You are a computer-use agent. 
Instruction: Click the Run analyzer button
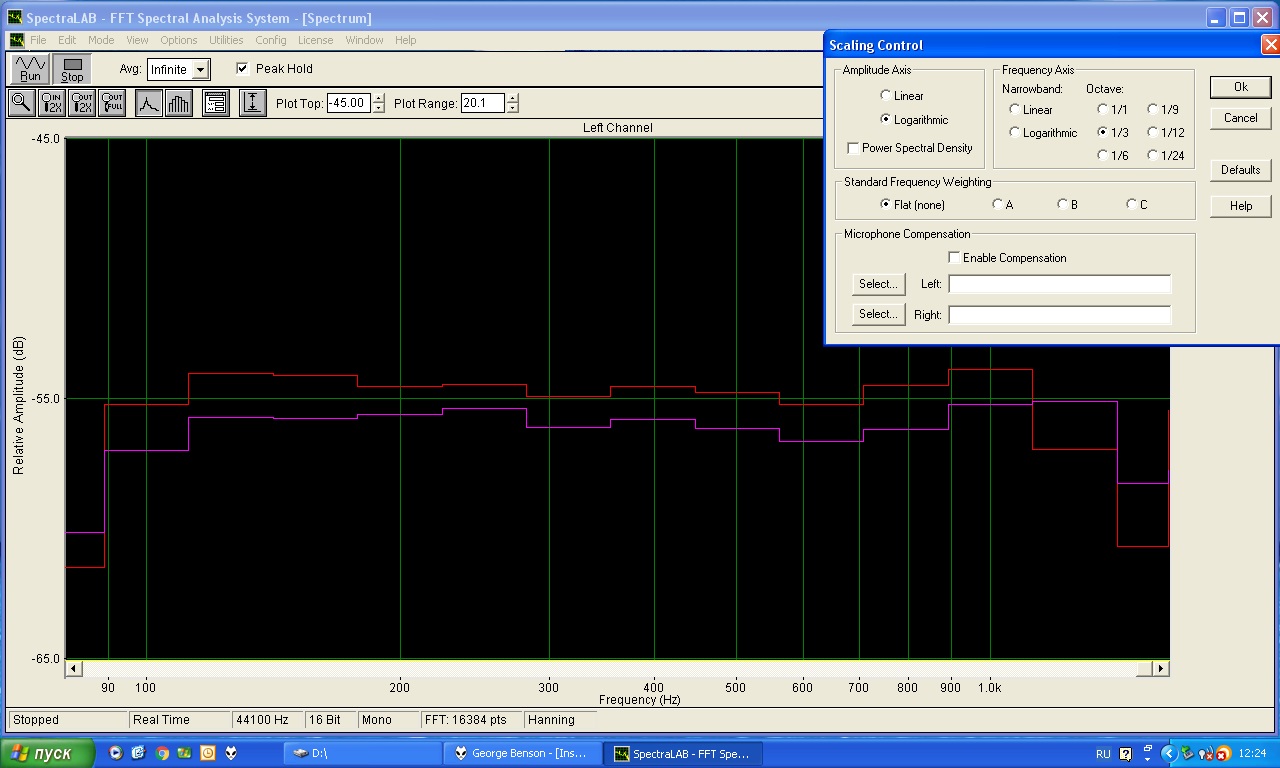click(x=30, y=69)
